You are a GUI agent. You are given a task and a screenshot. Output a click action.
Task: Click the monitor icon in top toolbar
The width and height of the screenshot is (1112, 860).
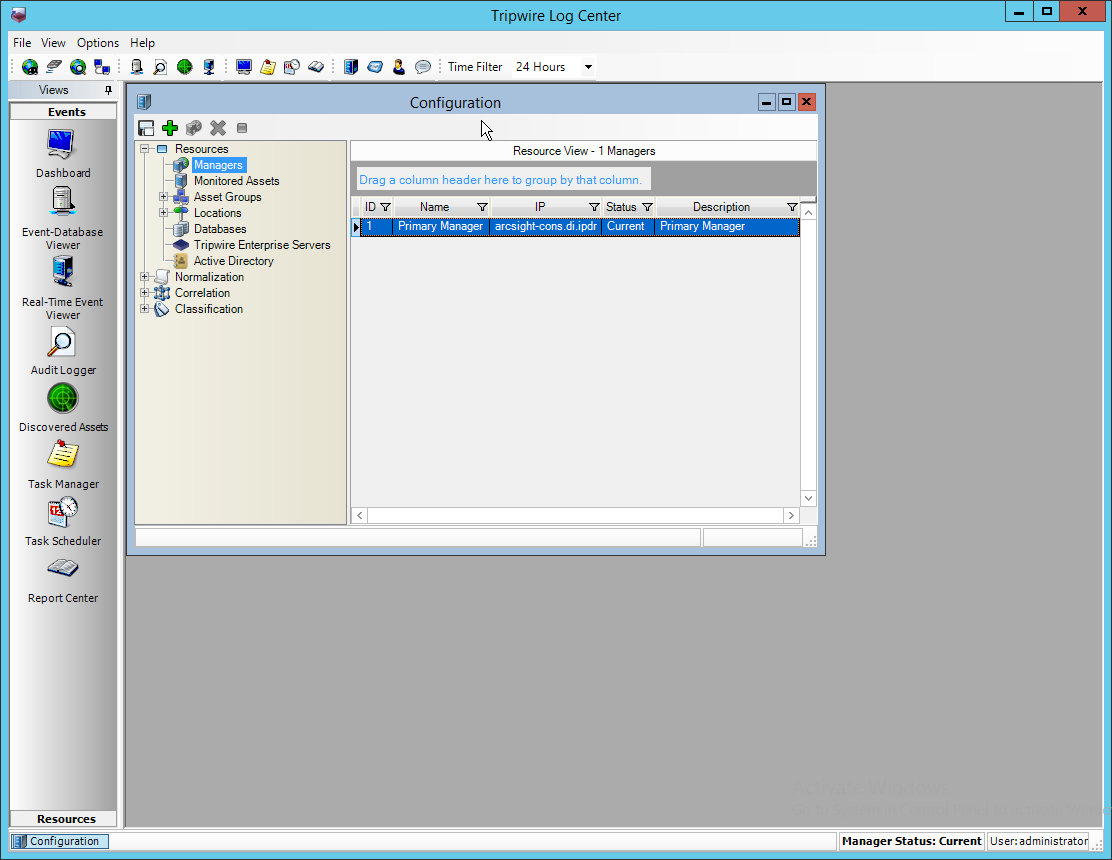tap(244, 67)
